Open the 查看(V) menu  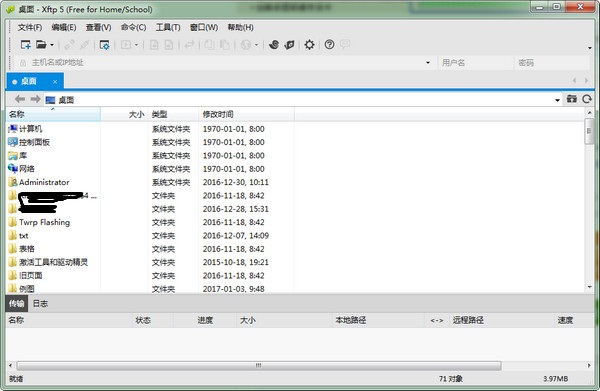(x=98, y=28)
